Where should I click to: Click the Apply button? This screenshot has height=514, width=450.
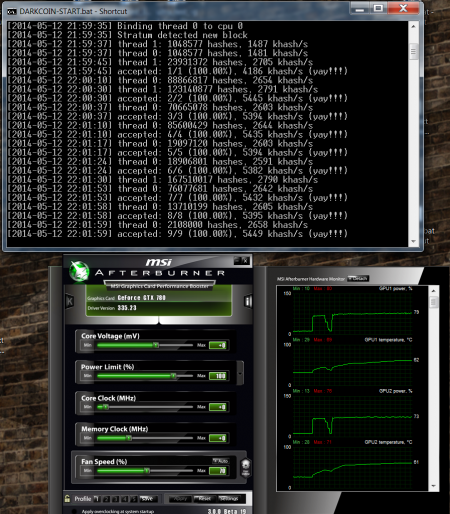point(180,499)
